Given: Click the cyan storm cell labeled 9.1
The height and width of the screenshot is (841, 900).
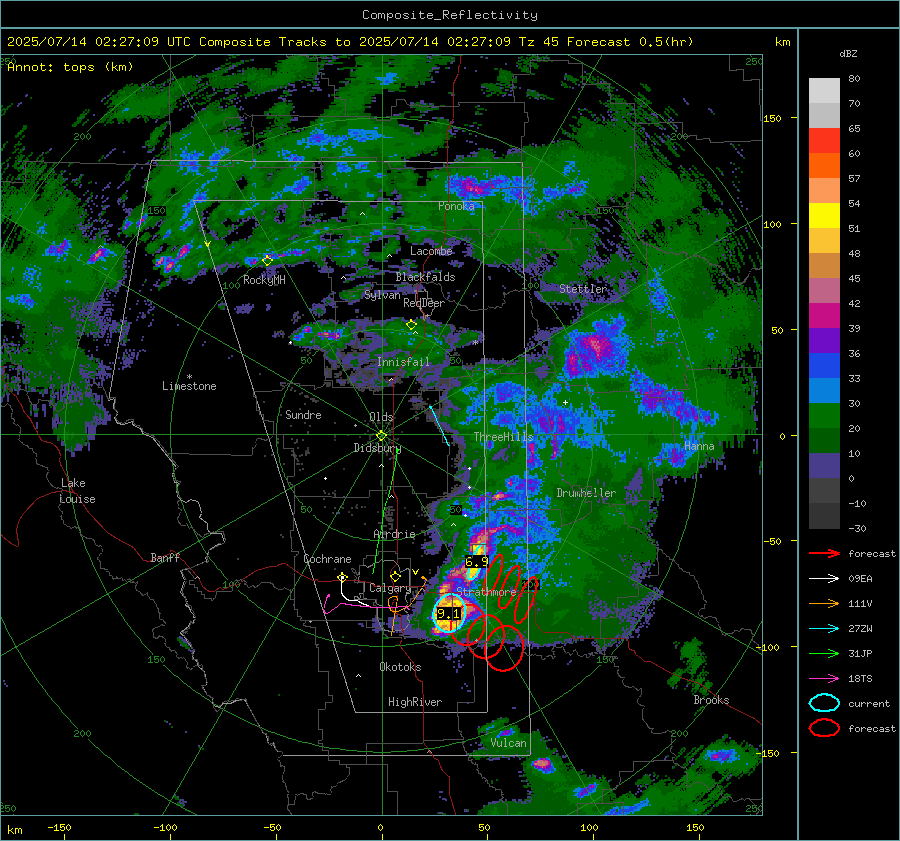Looking at the screenshot, I should tap(448, 614).
